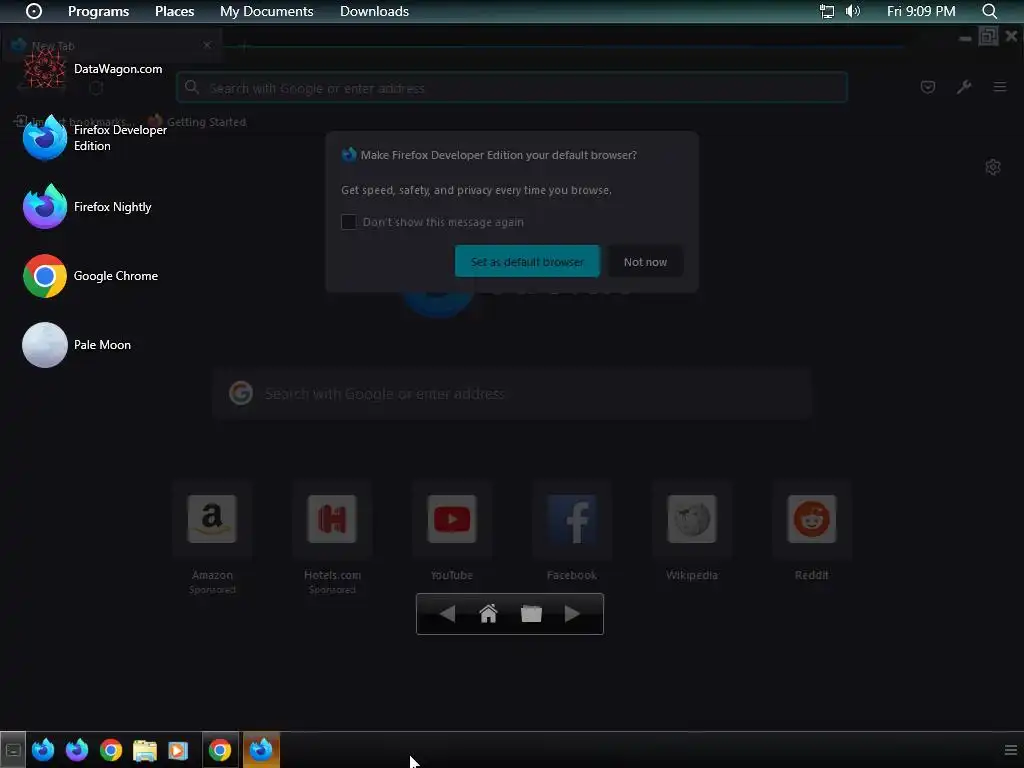Open the volume speaker icon
This screenshot has width=1024, height=768.
coord(853,11)
